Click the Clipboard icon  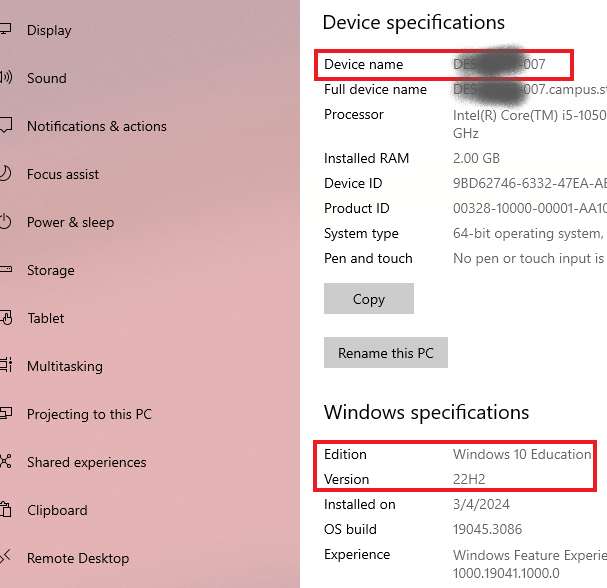click(x=5, y=509)
